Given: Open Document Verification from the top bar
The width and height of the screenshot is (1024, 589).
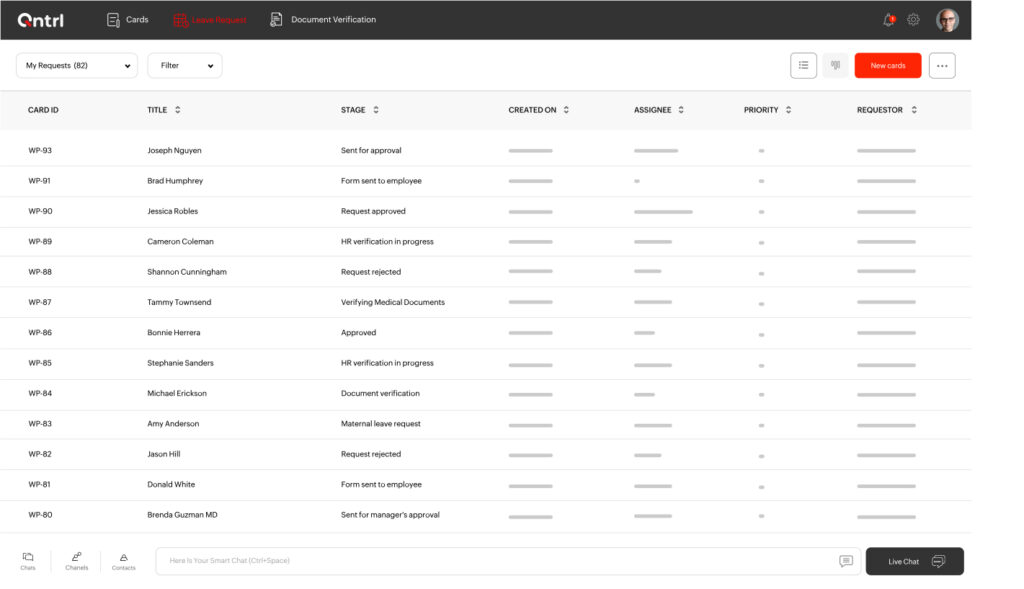Looking at the screenshot, I should [276, 18].
